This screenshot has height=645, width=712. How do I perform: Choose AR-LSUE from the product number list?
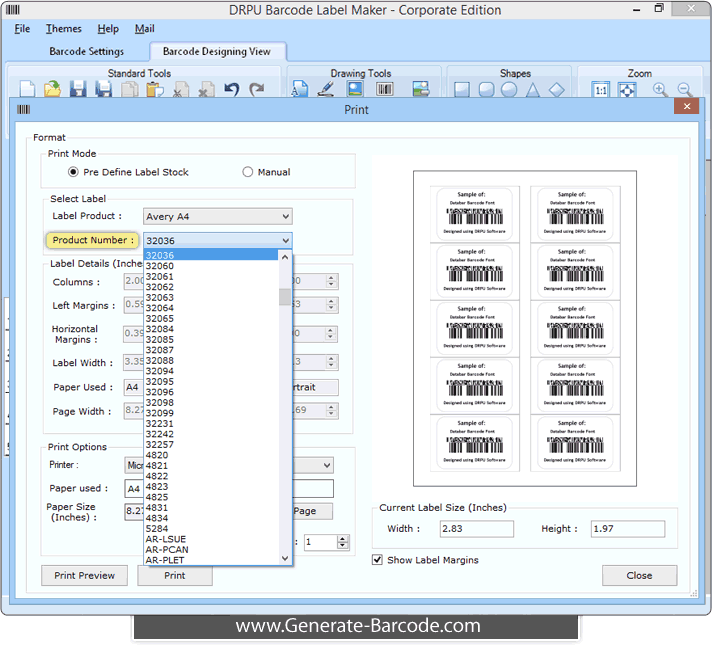tap(211, 539)
